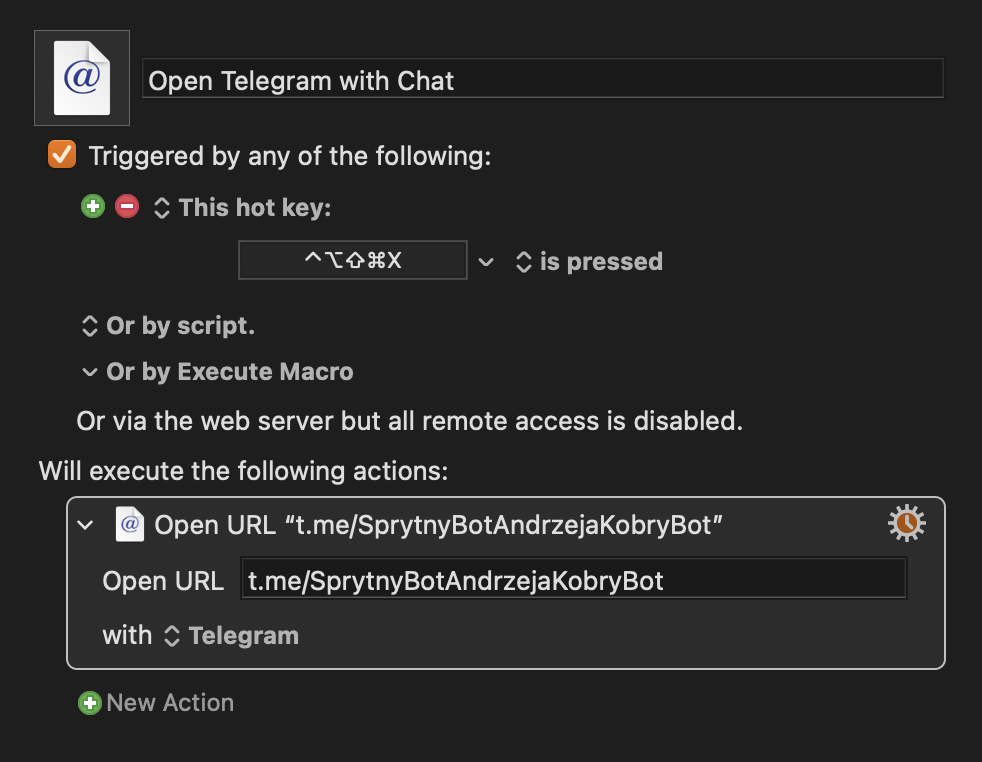
Task: Click the green plus beside New Action
Action: pos(90,703)
